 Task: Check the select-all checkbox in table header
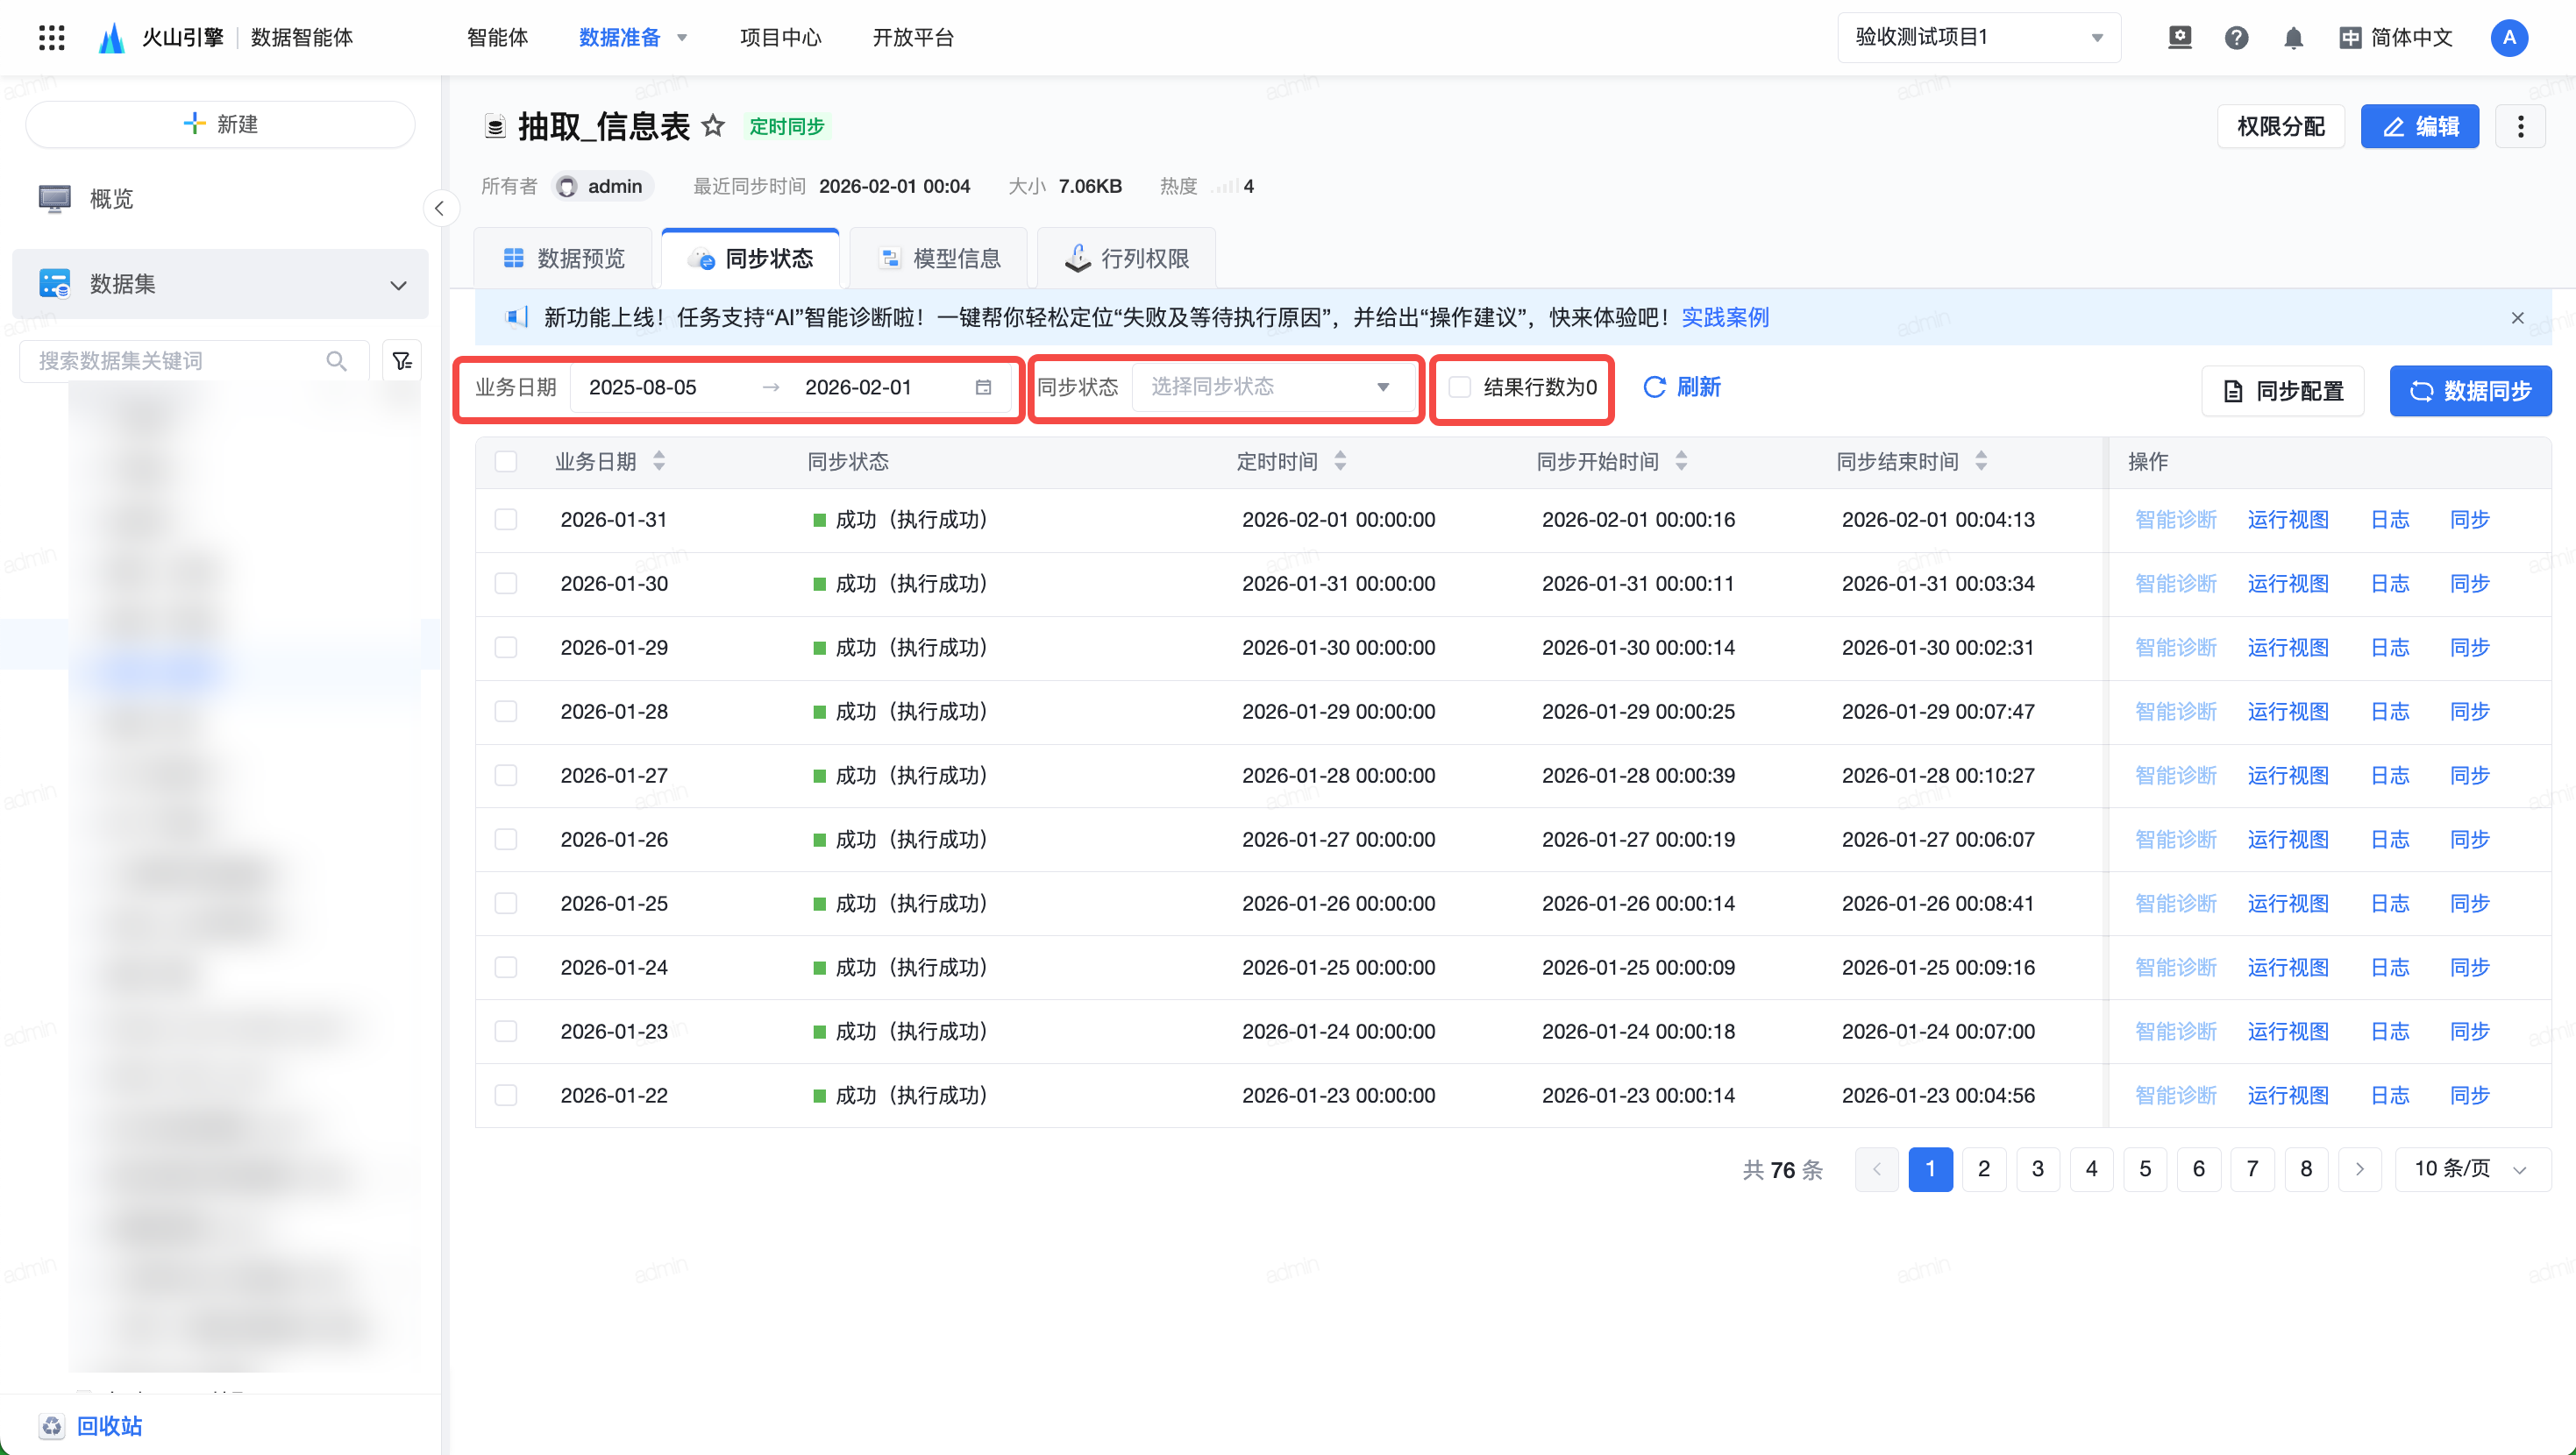(506, 462)
